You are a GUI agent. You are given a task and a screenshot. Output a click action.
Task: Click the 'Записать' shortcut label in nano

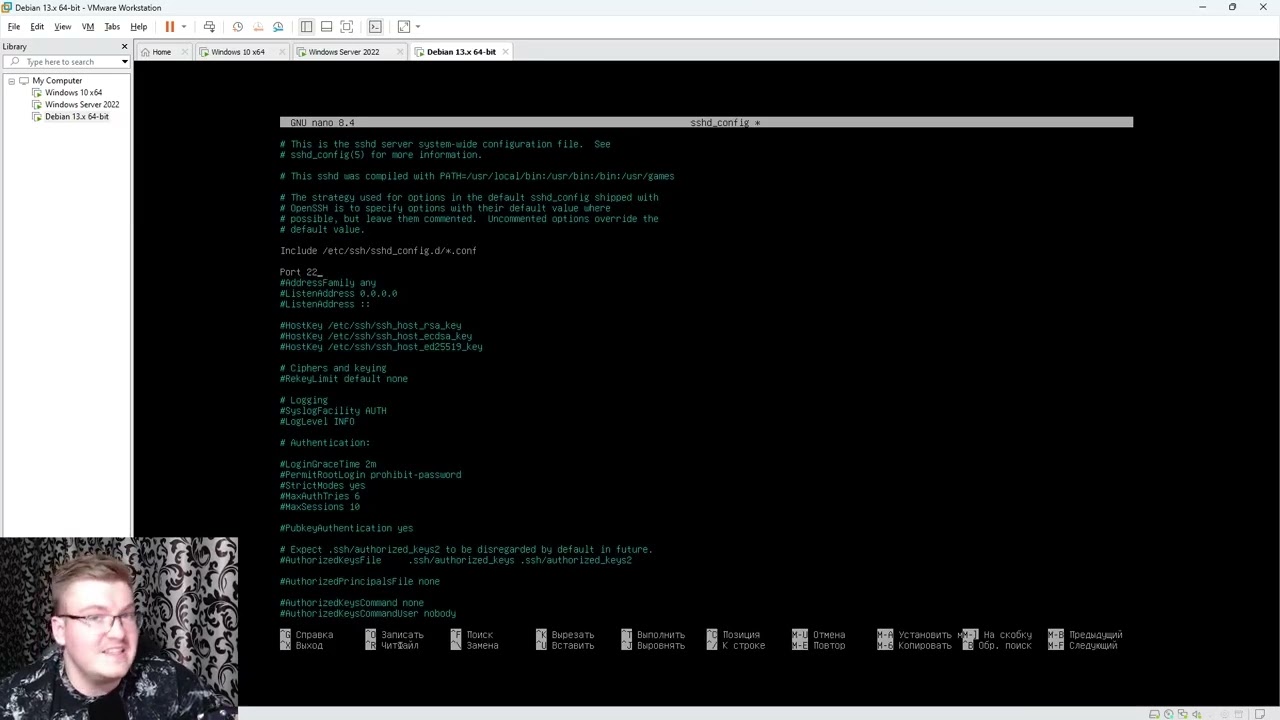402,635
